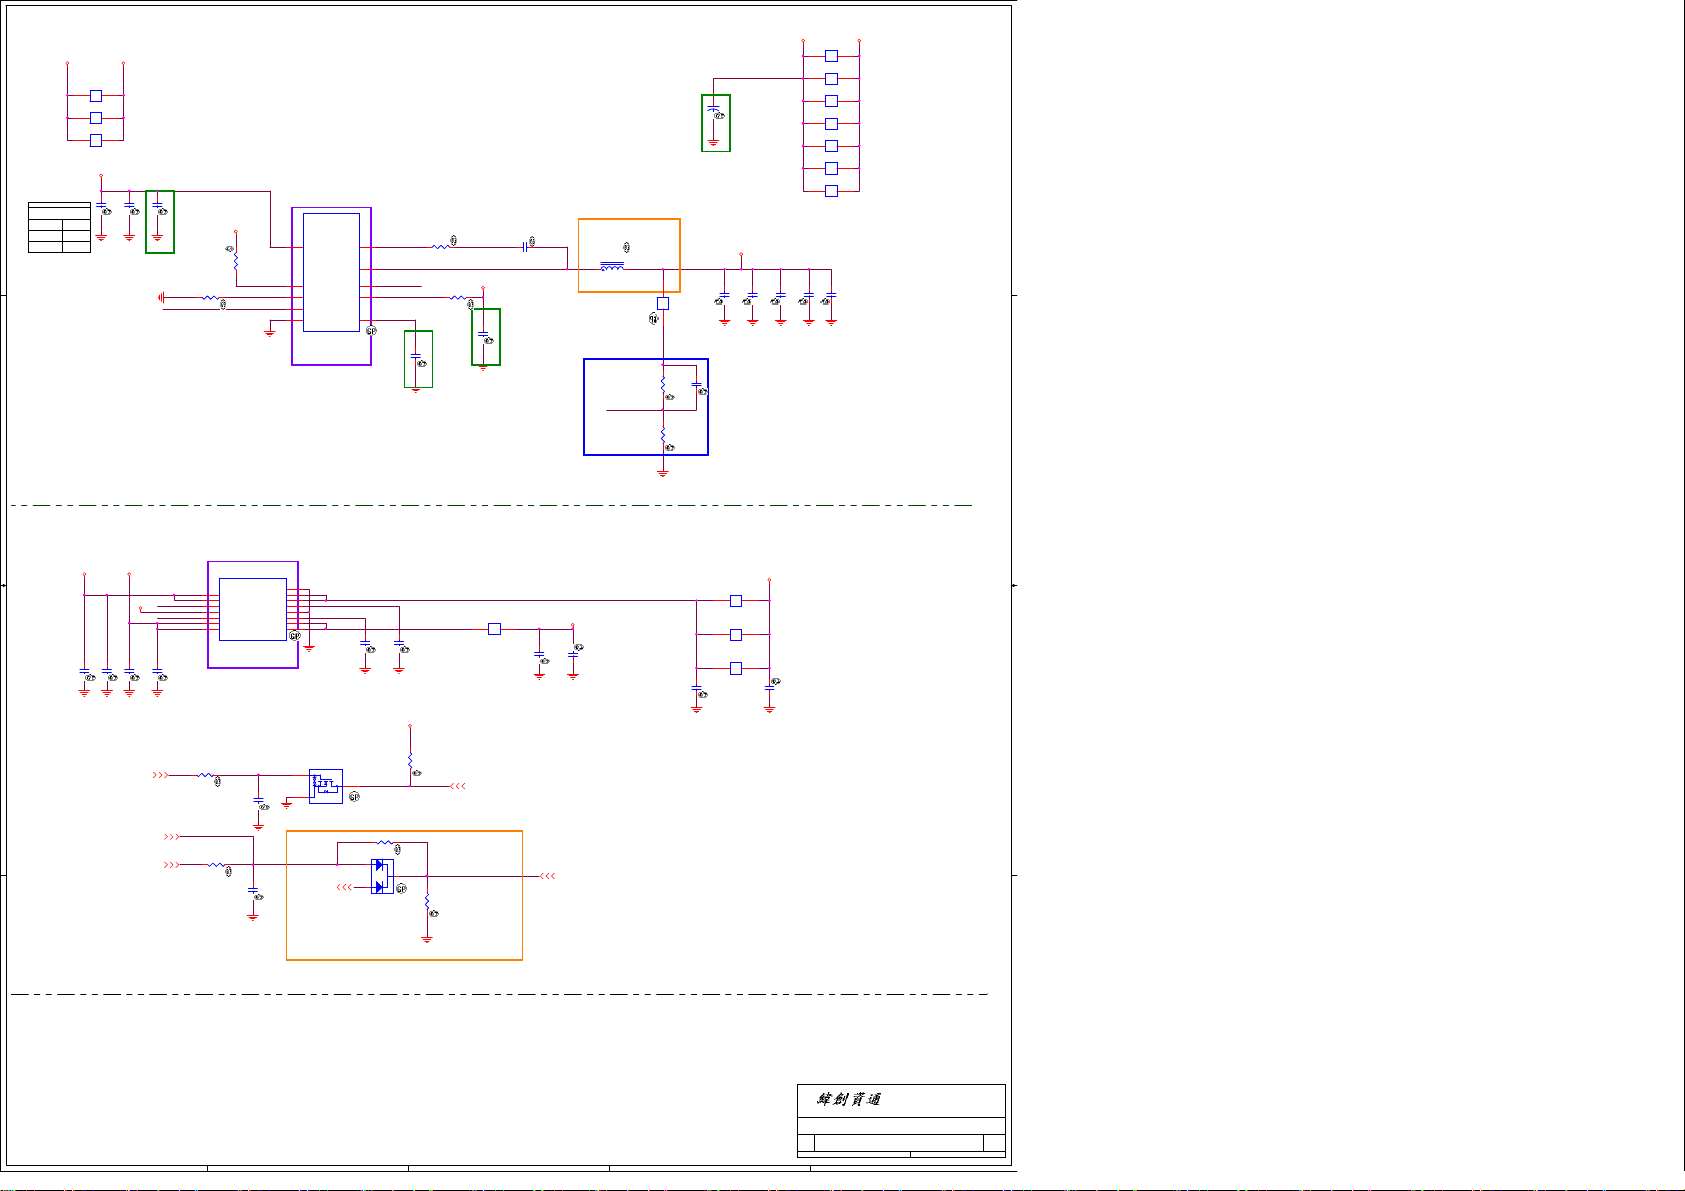Select the MOSFET transistor symbol
Viewport: 1685px width, 1191px height.
tap(326, 786)
